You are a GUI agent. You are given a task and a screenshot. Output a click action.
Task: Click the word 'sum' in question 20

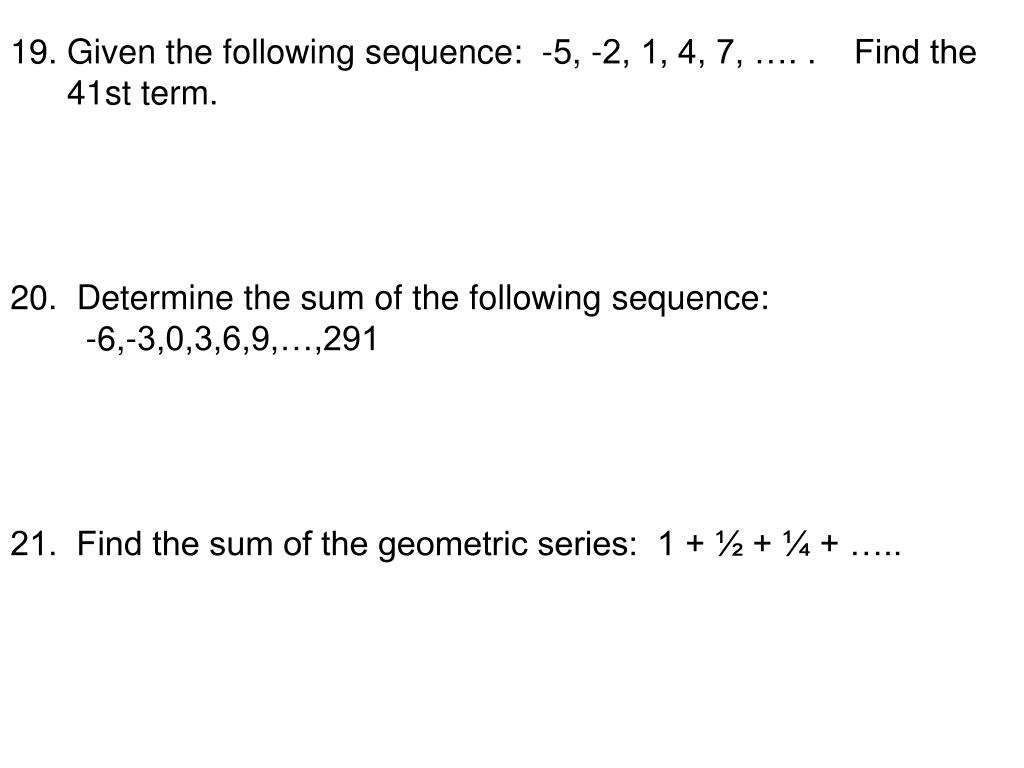click(x=331, y=299)
